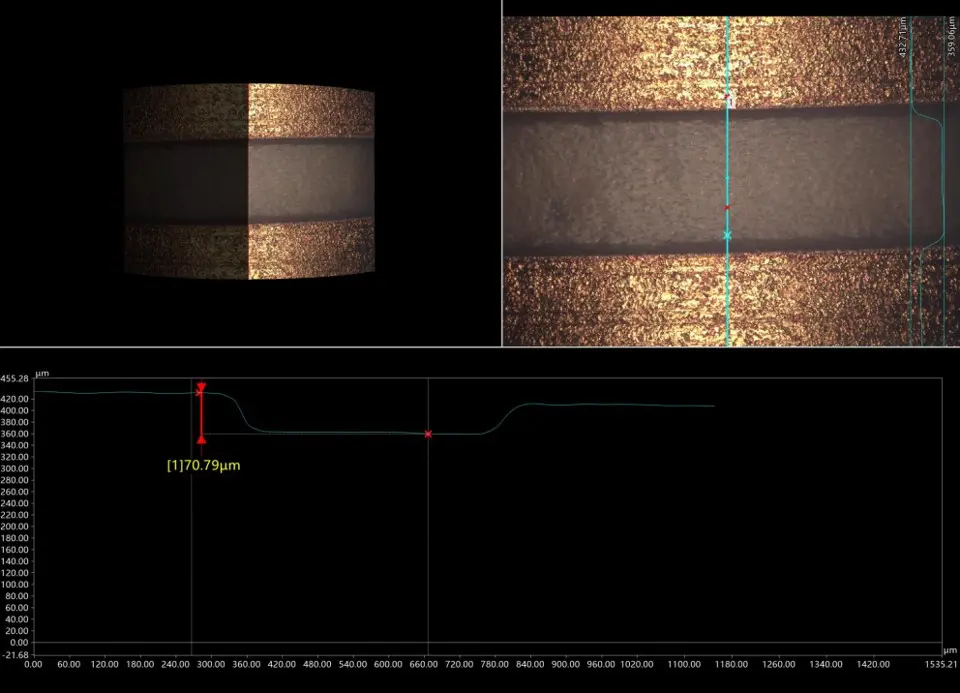The width and height of the screenshot is (960, 693).
Task: Select the red X marker on the profile floor
Action: pyautogui.click(x=428, y=434)
